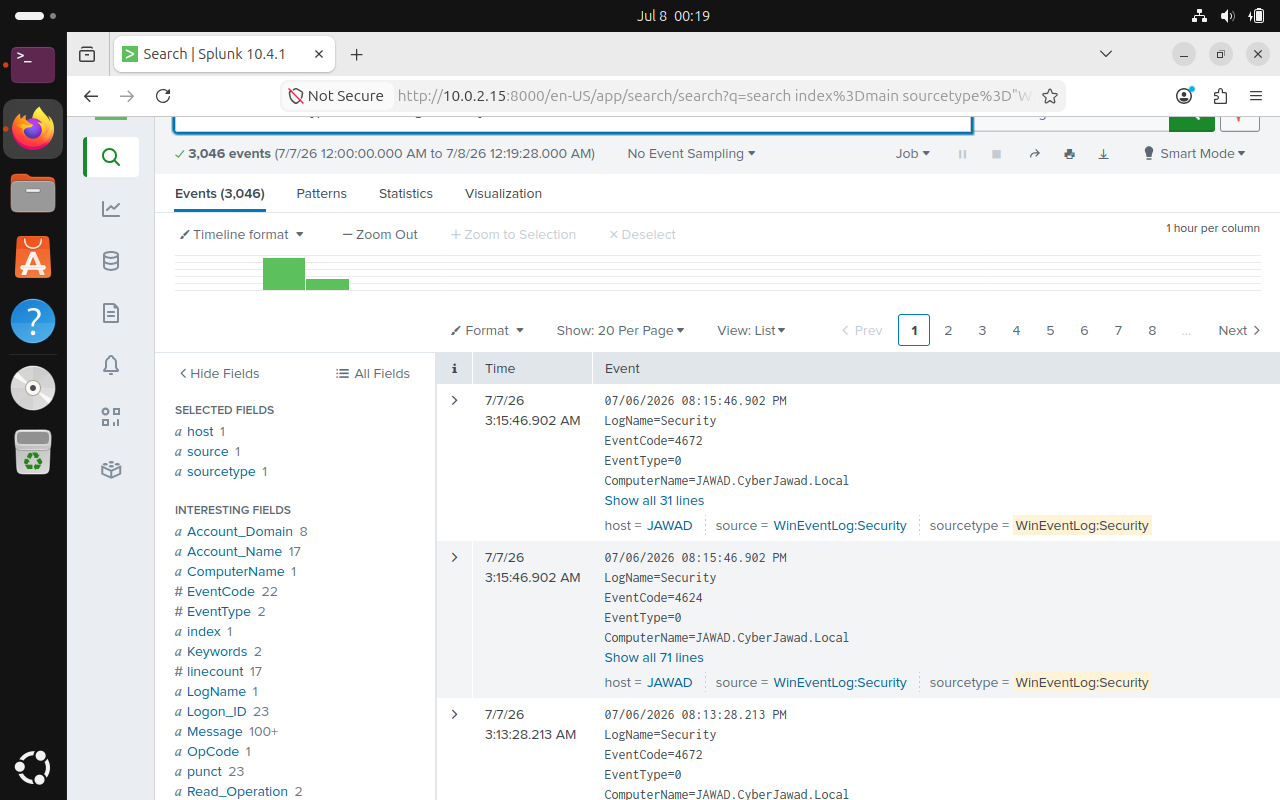
Task: Open Terminal from the Ubuntu dock
Action: 33,64
